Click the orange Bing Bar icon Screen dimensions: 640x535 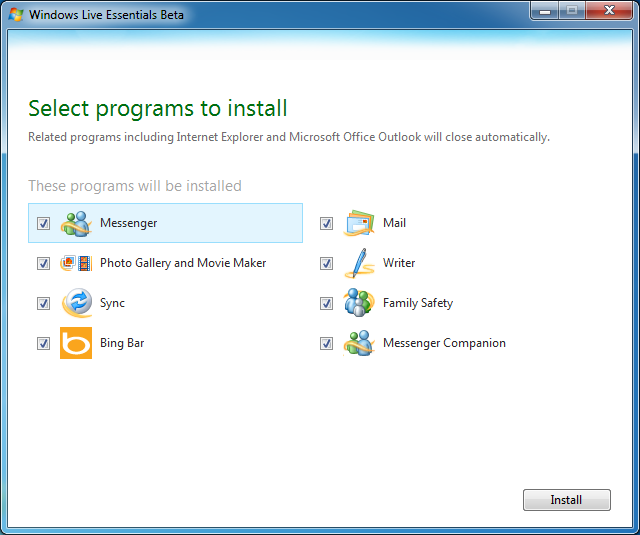[76, 343]
